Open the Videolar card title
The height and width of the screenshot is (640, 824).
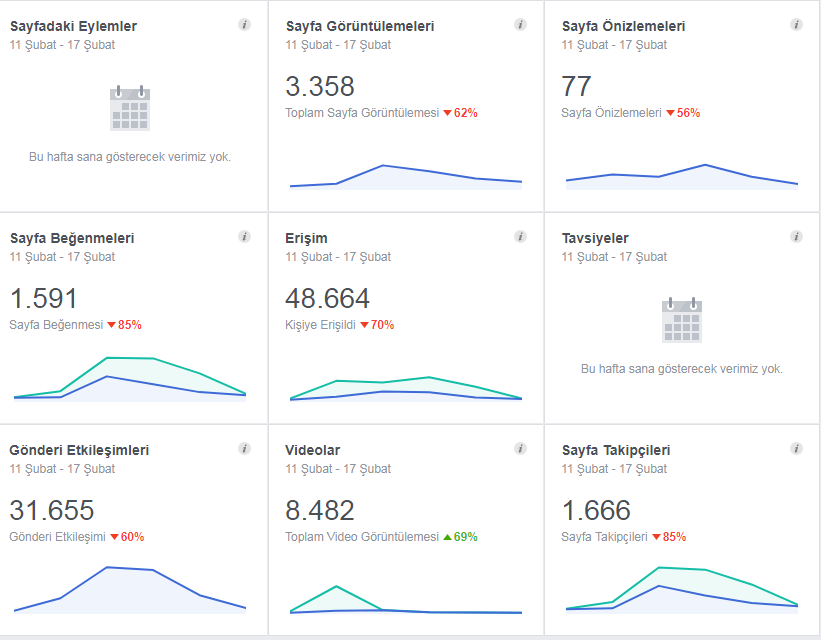pyautogui.click(x=313, y=450)
